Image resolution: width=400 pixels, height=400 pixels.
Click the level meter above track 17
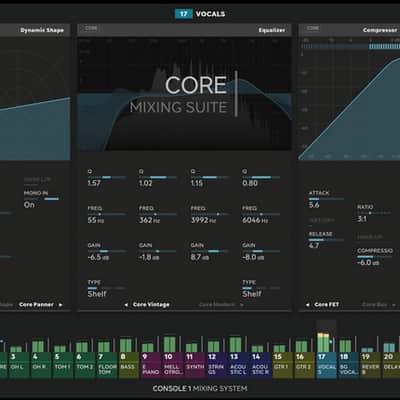click(323, 342)
